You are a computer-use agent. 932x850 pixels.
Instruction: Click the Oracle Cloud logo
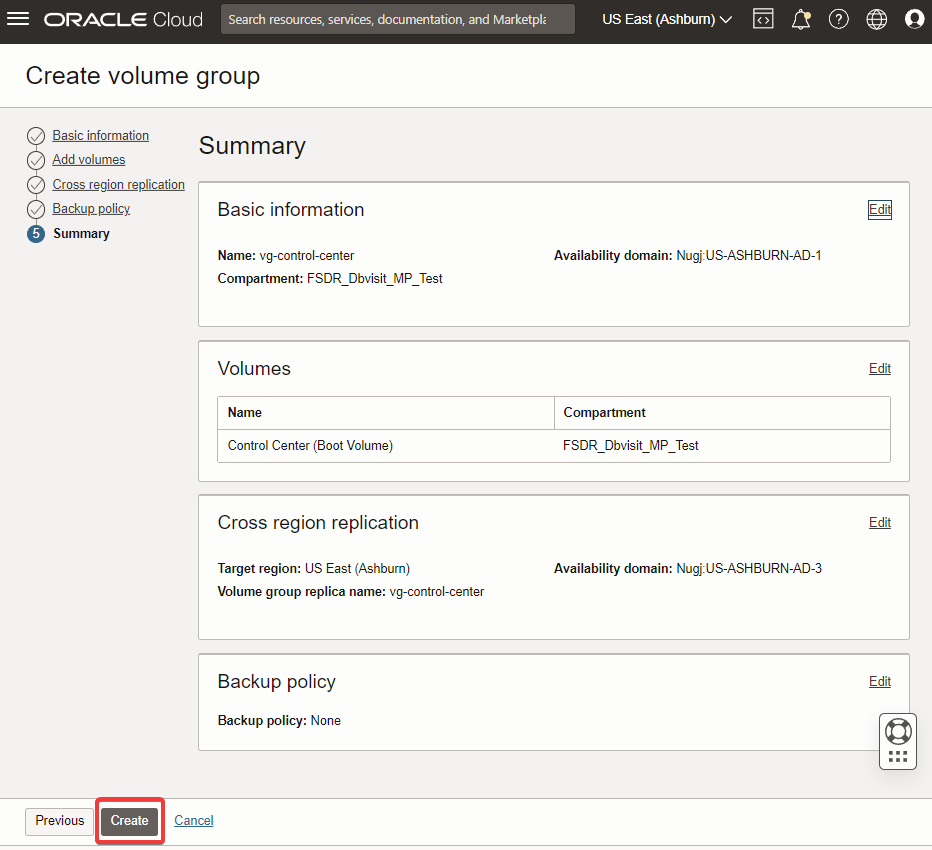point(123,20)
